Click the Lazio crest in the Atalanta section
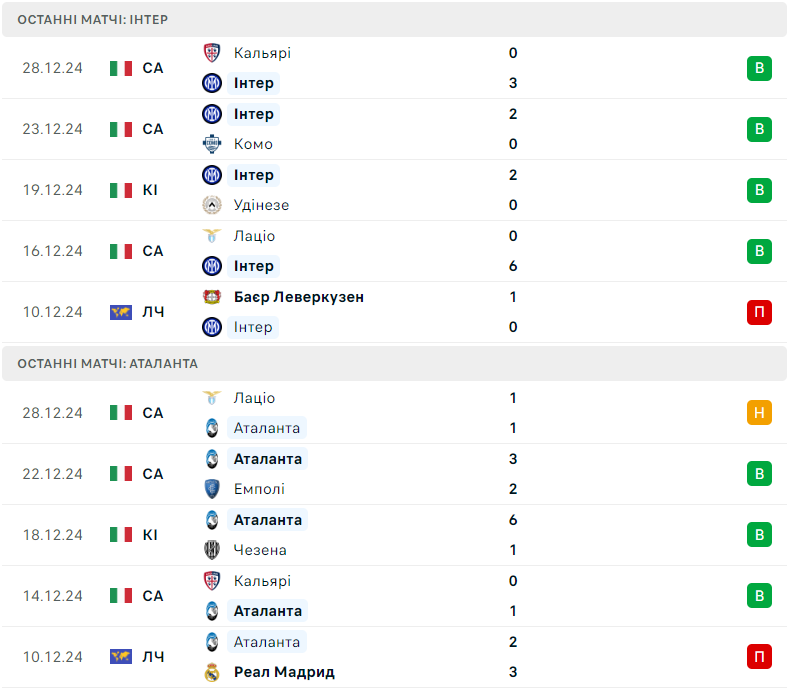 tap(211, 398)
